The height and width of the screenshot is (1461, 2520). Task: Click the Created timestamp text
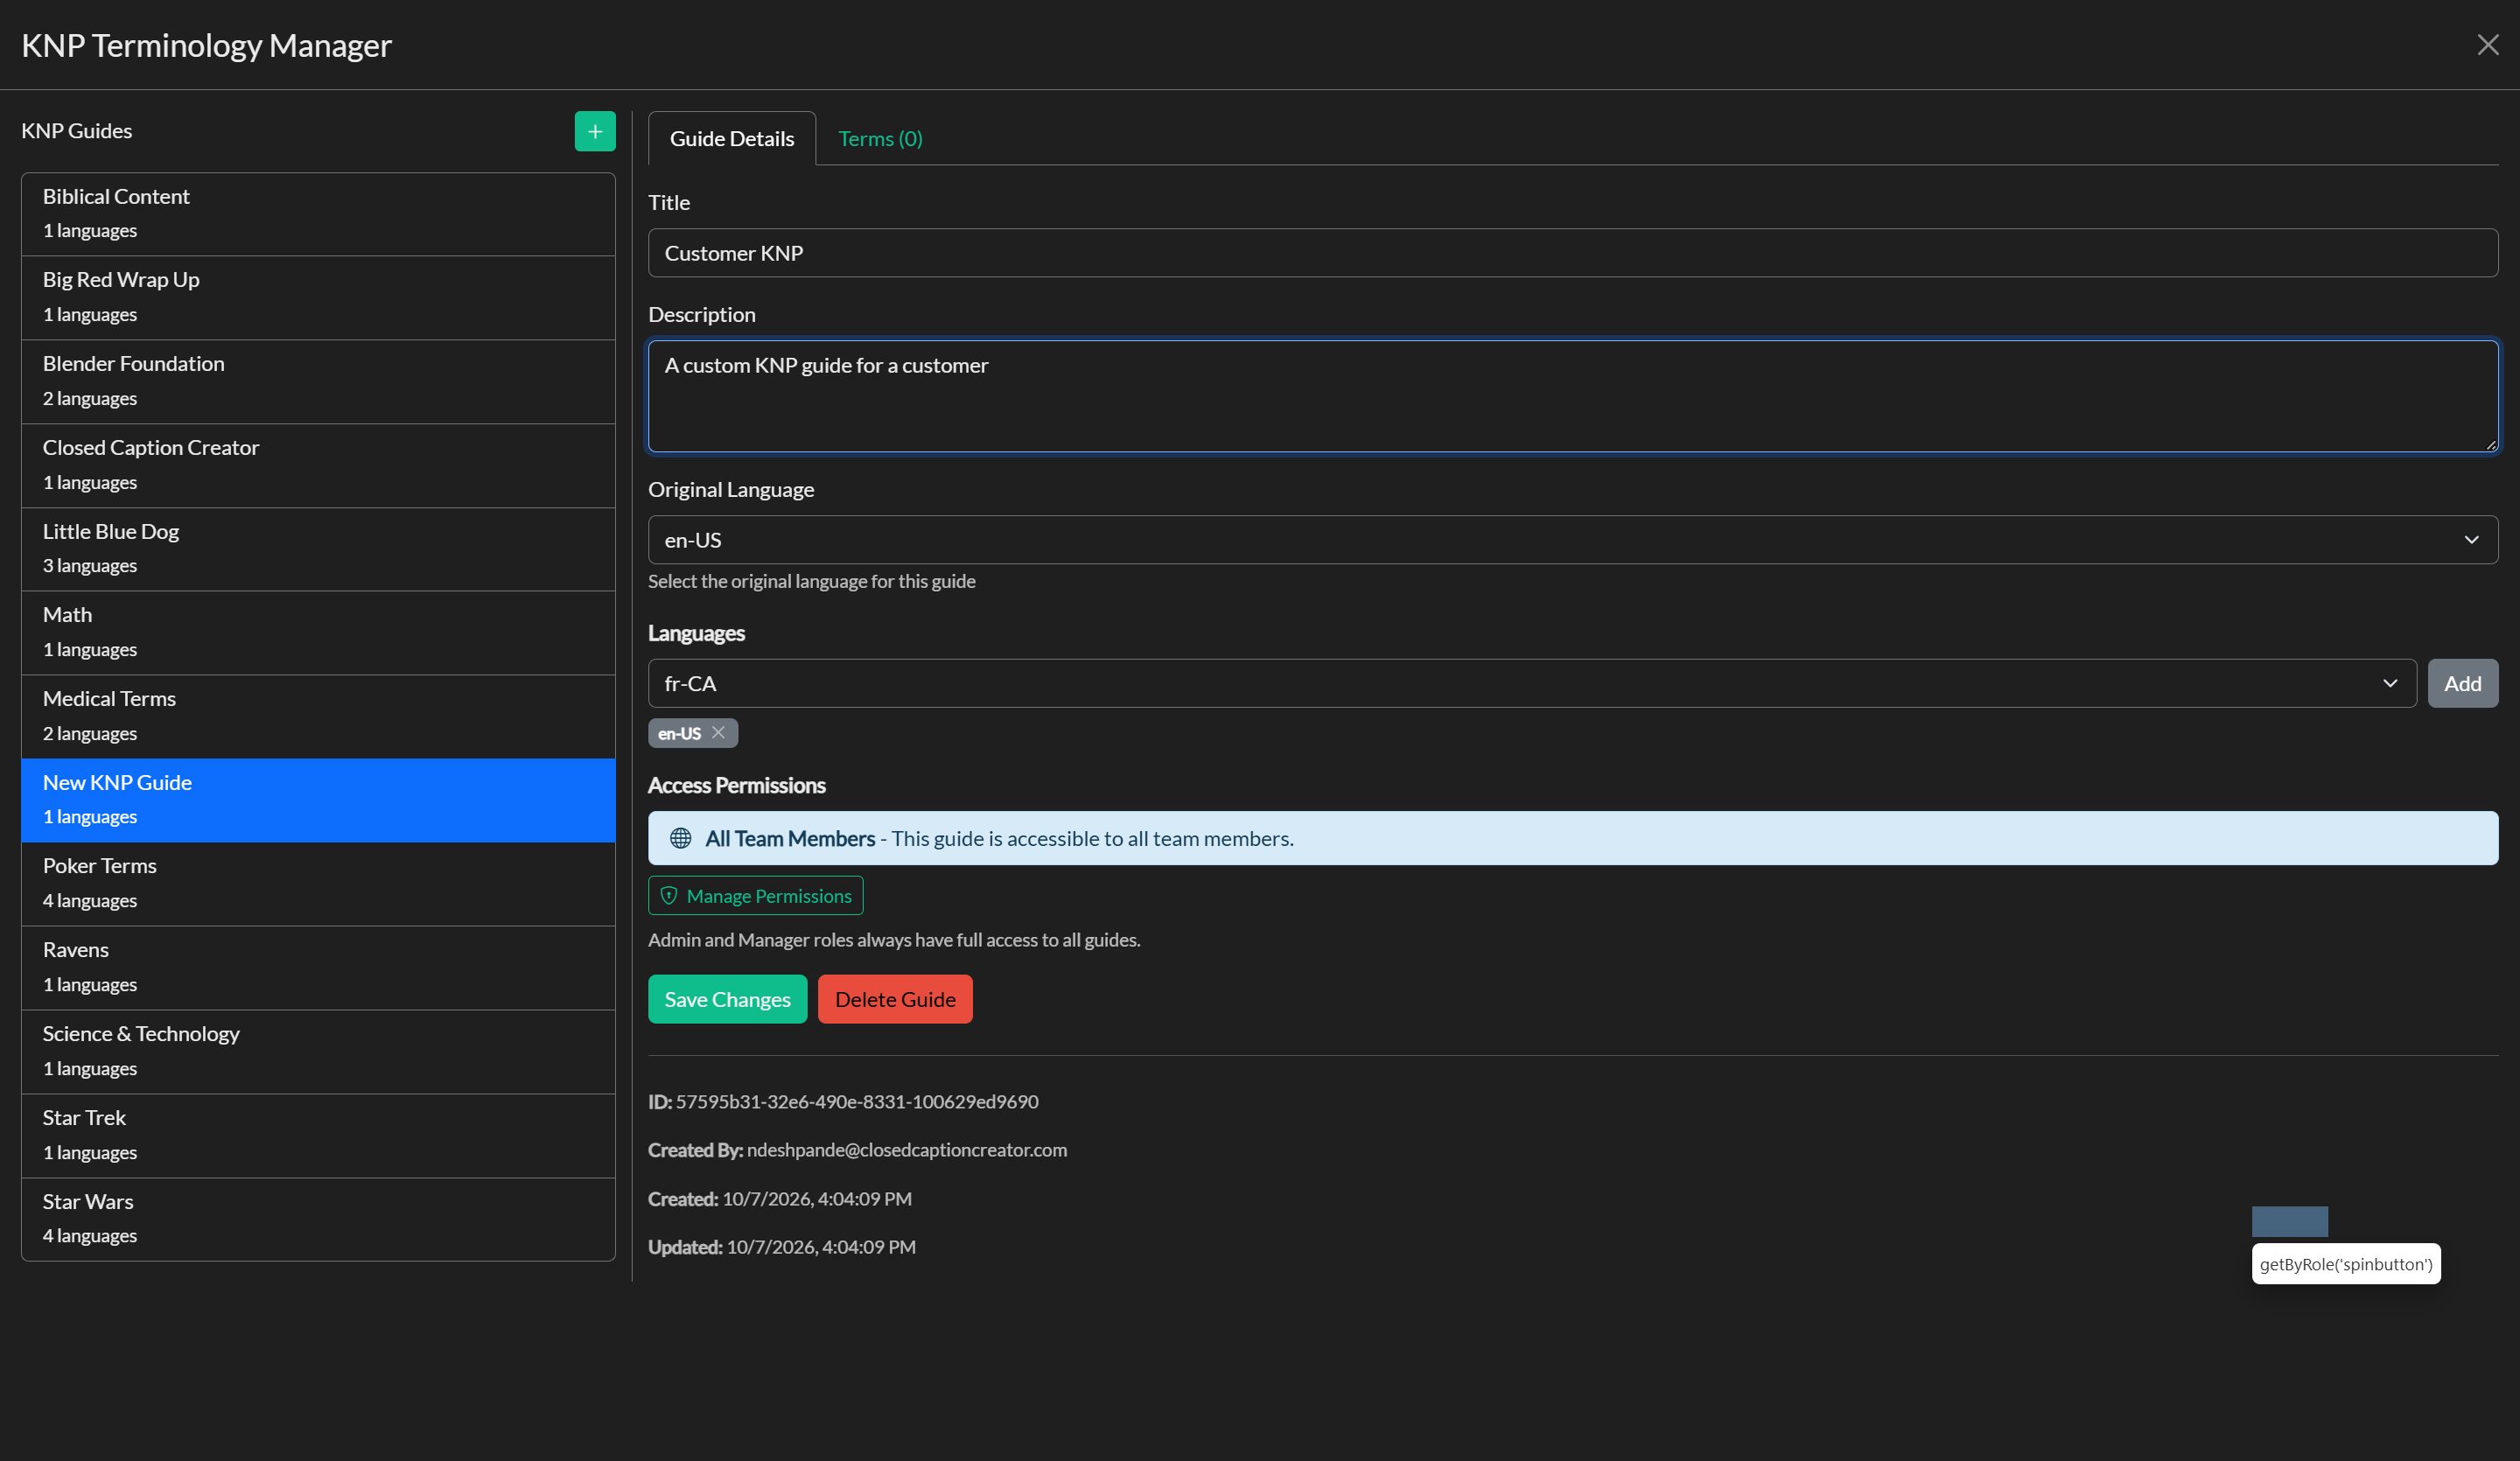pyautogui.click(x=817, y=1199)
